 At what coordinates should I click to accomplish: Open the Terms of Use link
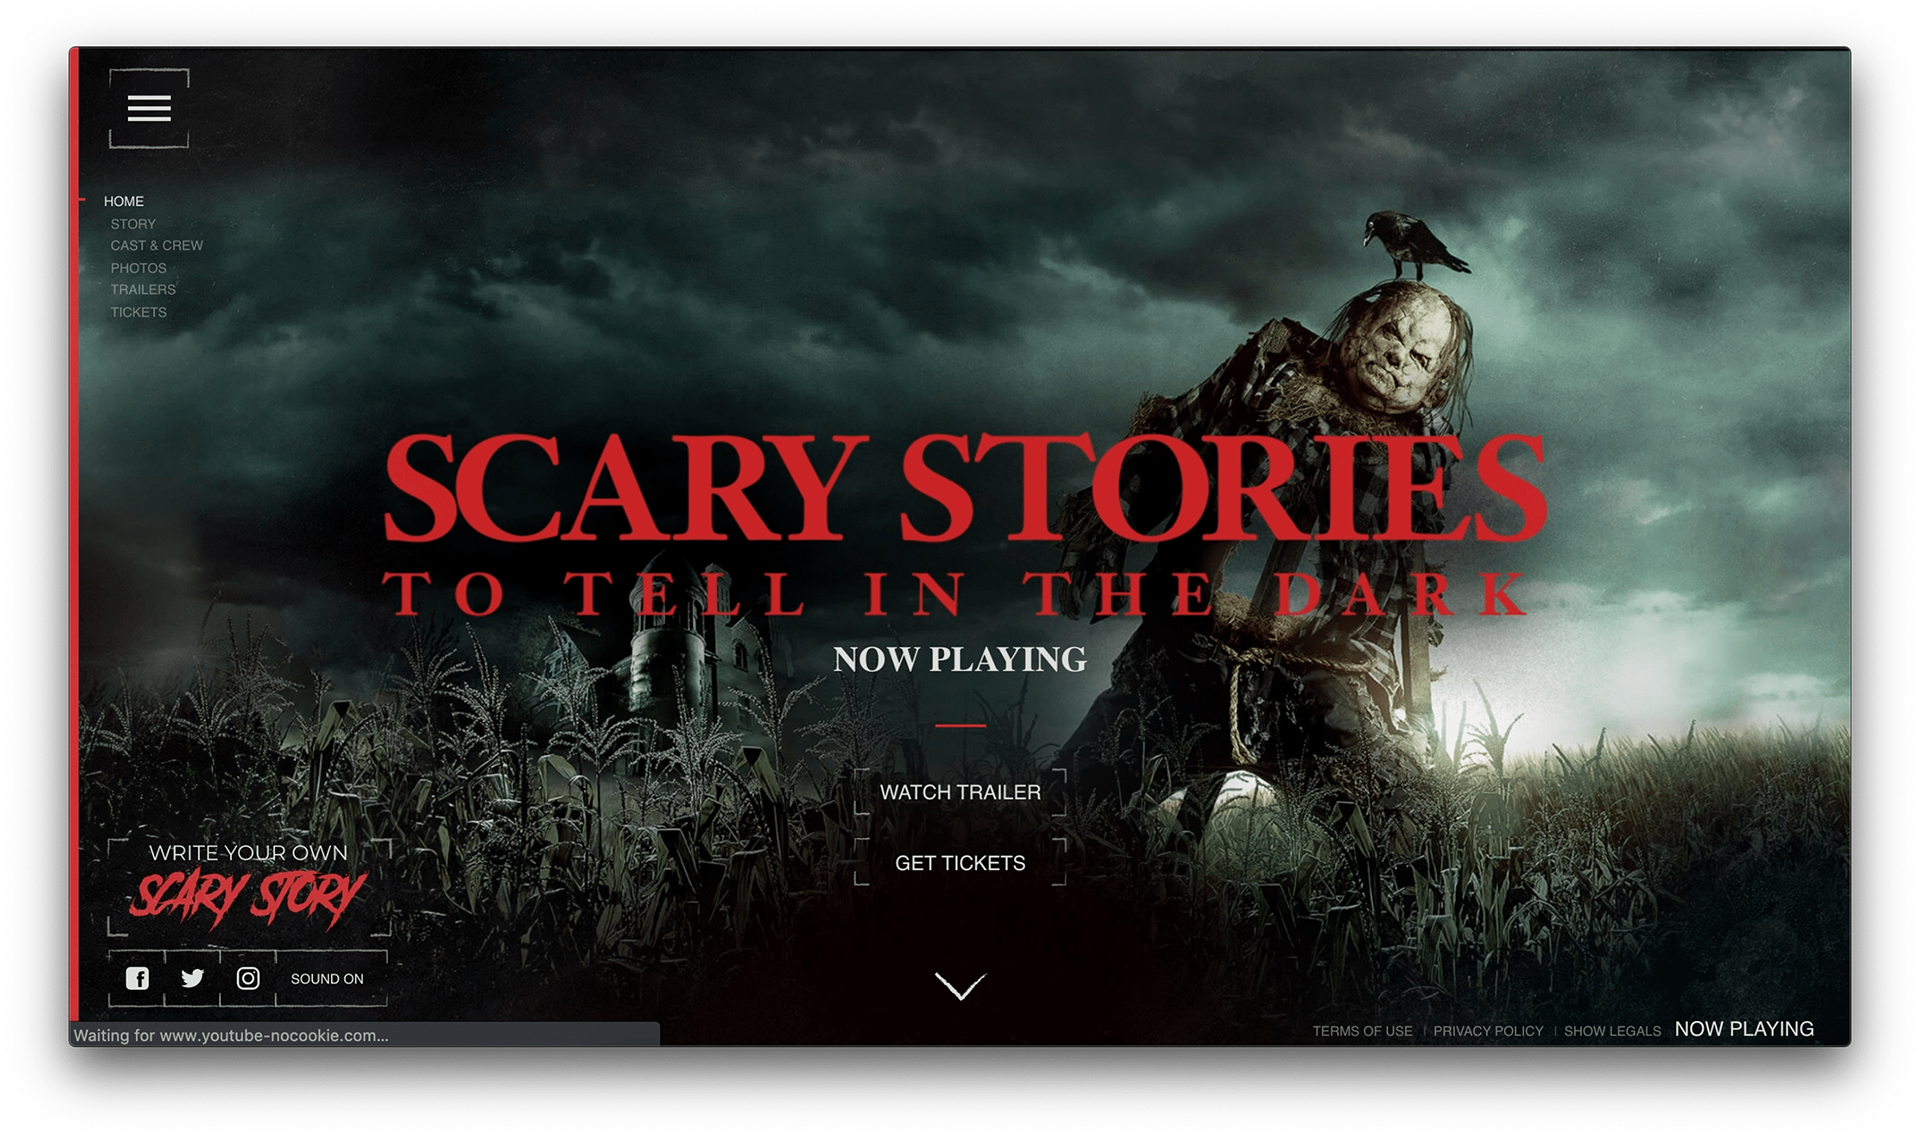(1362, 1031)
